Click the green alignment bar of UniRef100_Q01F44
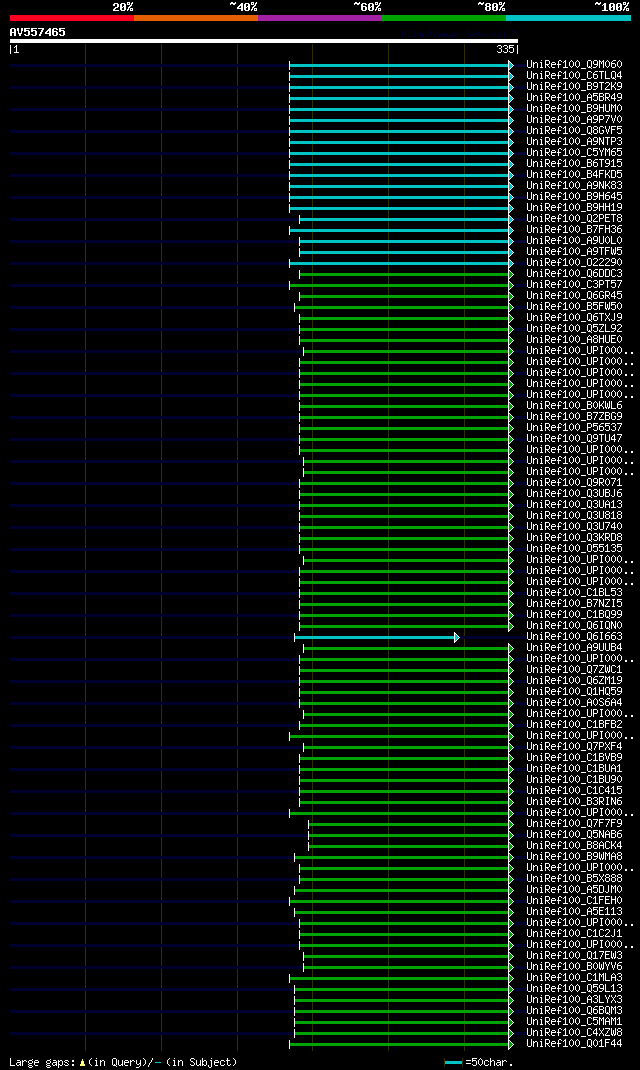The image size is (640, 1070). click(x=401, y=1045)
